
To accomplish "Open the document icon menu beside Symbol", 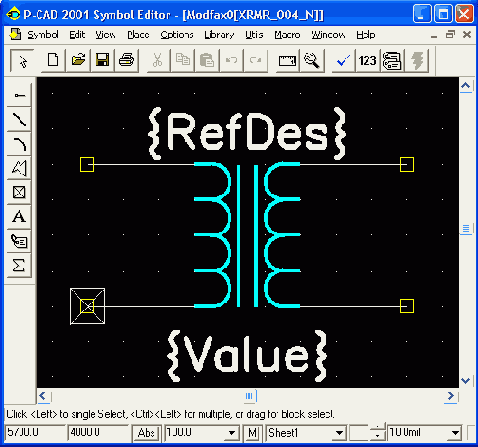I will tap(15, 34).
